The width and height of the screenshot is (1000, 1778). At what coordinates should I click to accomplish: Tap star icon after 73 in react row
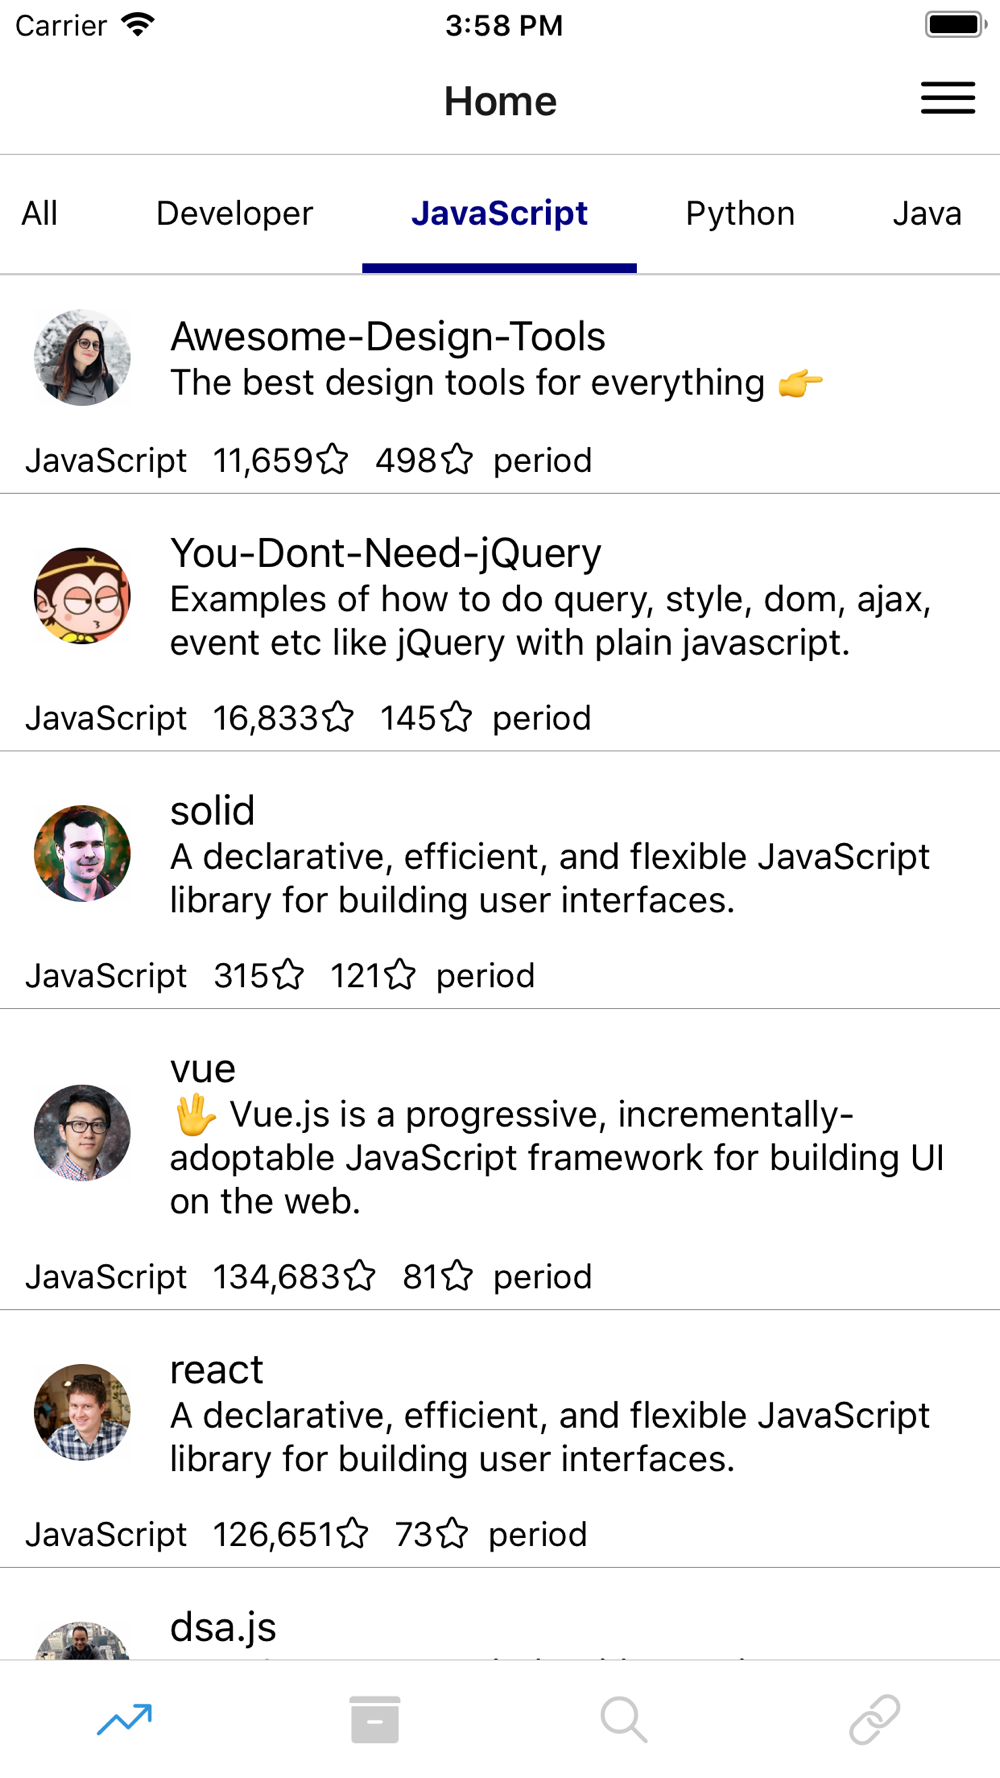point(452,1534)
